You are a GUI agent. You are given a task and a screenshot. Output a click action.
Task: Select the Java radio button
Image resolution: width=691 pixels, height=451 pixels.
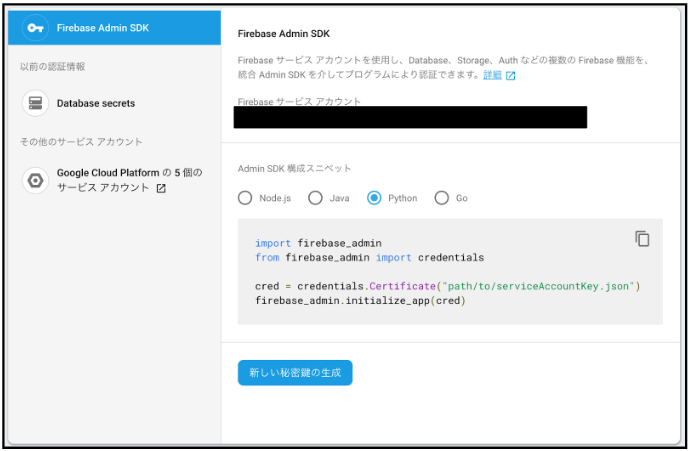pyautogui.click(x=315, y=198)
